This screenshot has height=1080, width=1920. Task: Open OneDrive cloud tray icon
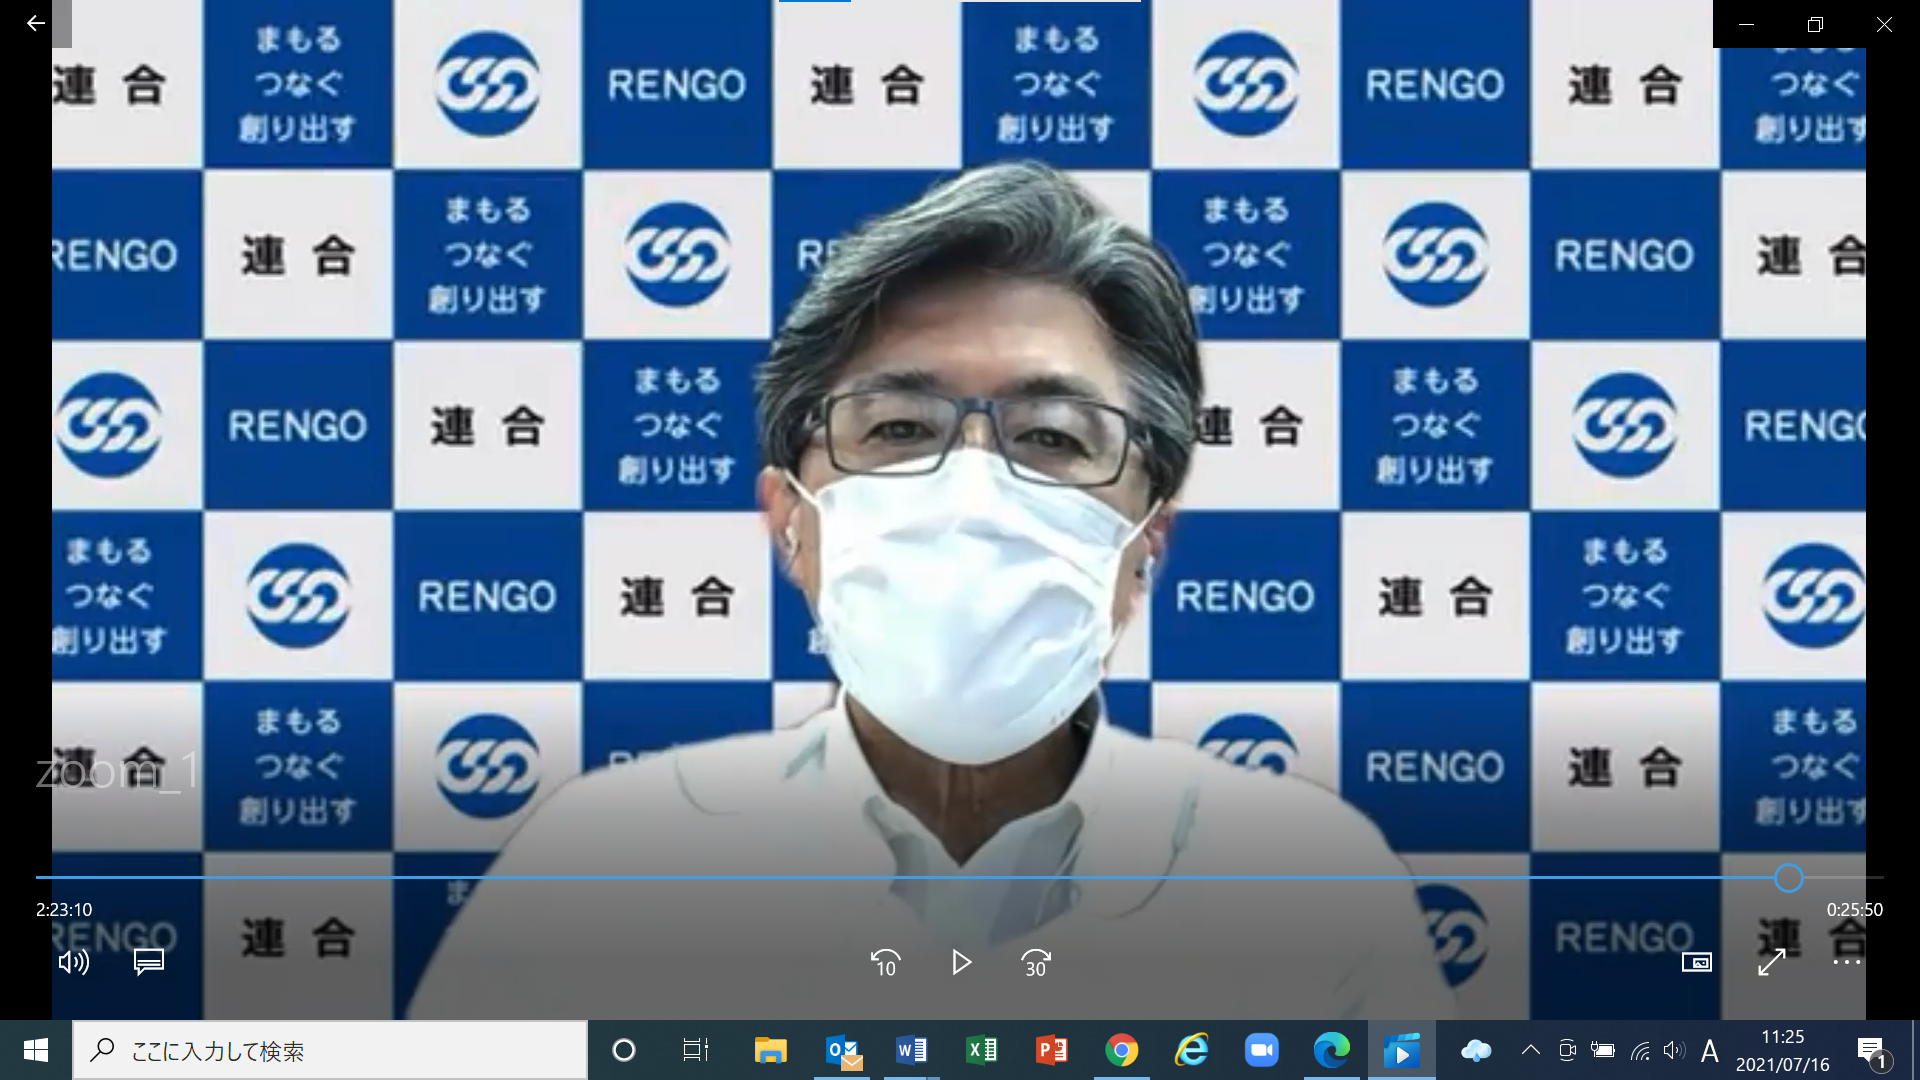coord(1476,1050)
